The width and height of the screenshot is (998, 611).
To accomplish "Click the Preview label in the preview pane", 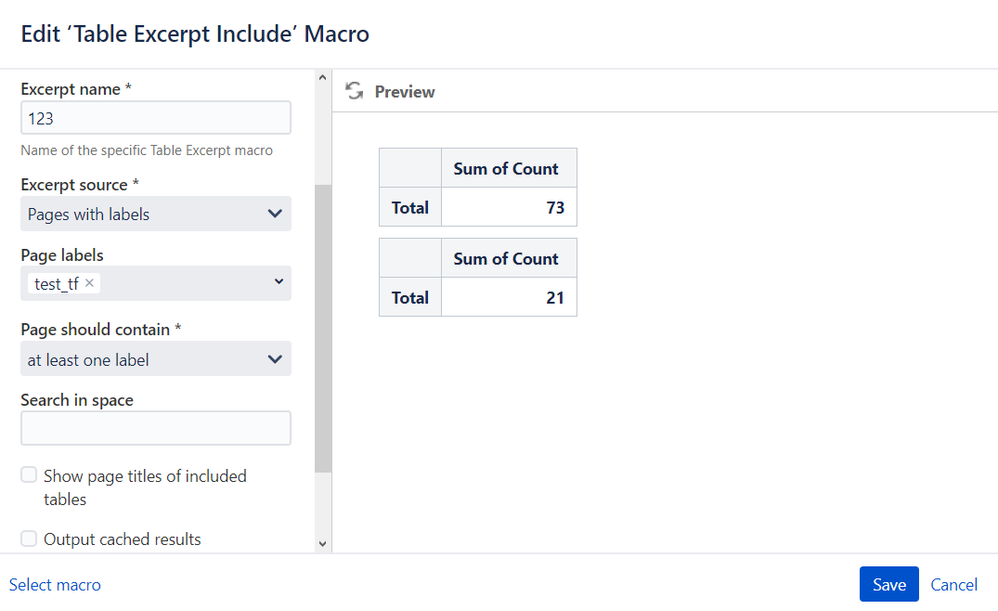I will pyautogui.click(x=404, y=91).
